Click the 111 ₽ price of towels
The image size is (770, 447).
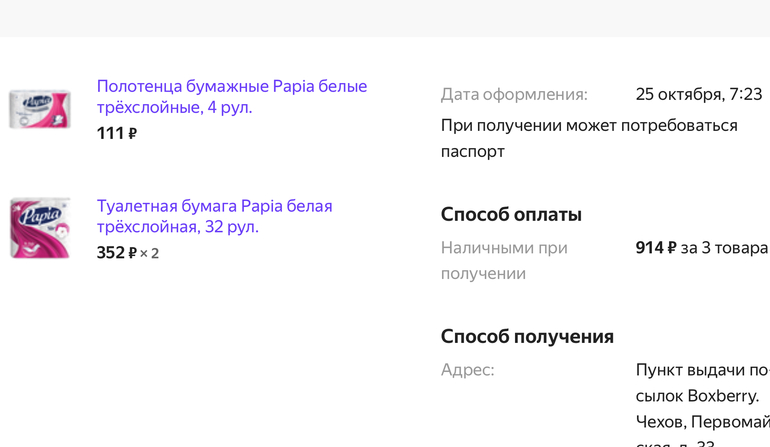point(116,133)
